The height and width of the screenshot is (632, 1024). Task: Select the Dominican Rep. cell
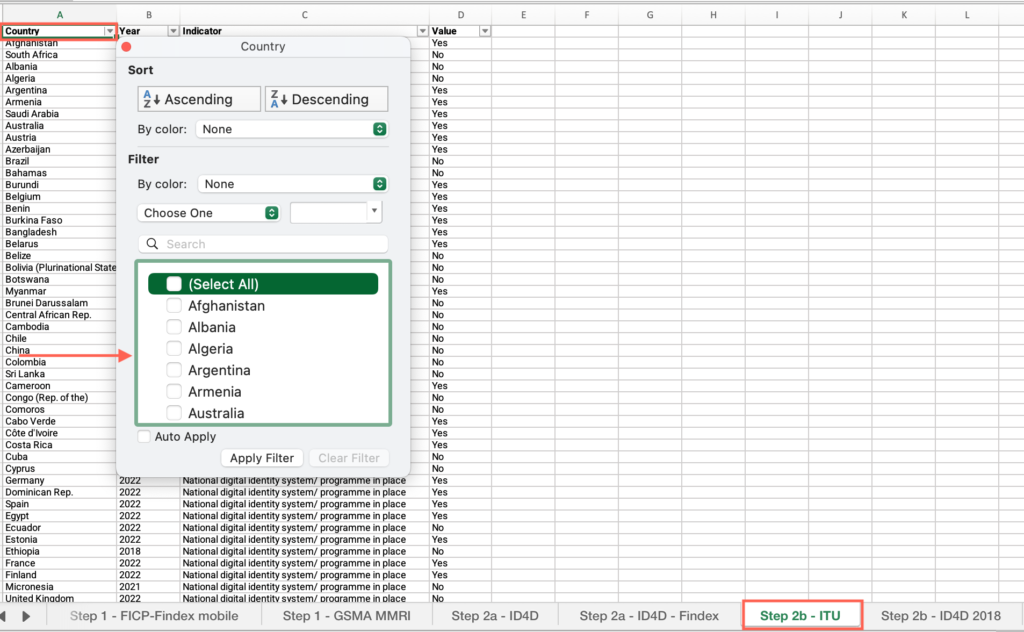point(59,492)
